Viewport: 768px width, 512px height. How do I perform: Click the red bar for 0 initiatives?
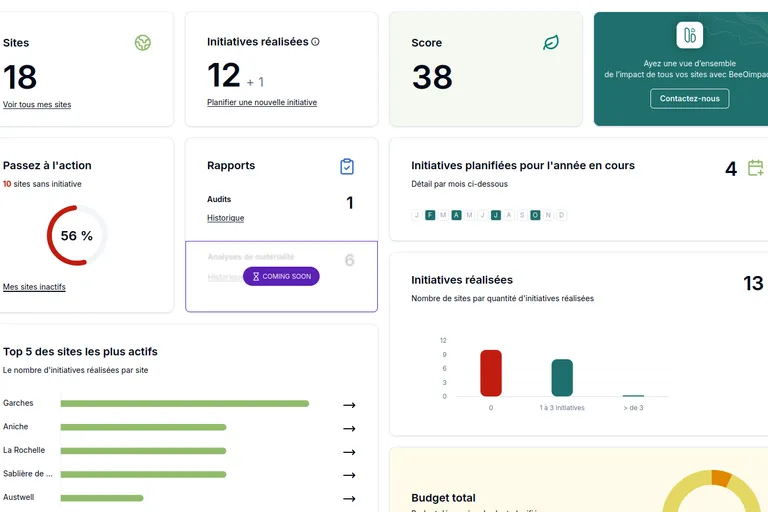[x=491, y=373]
